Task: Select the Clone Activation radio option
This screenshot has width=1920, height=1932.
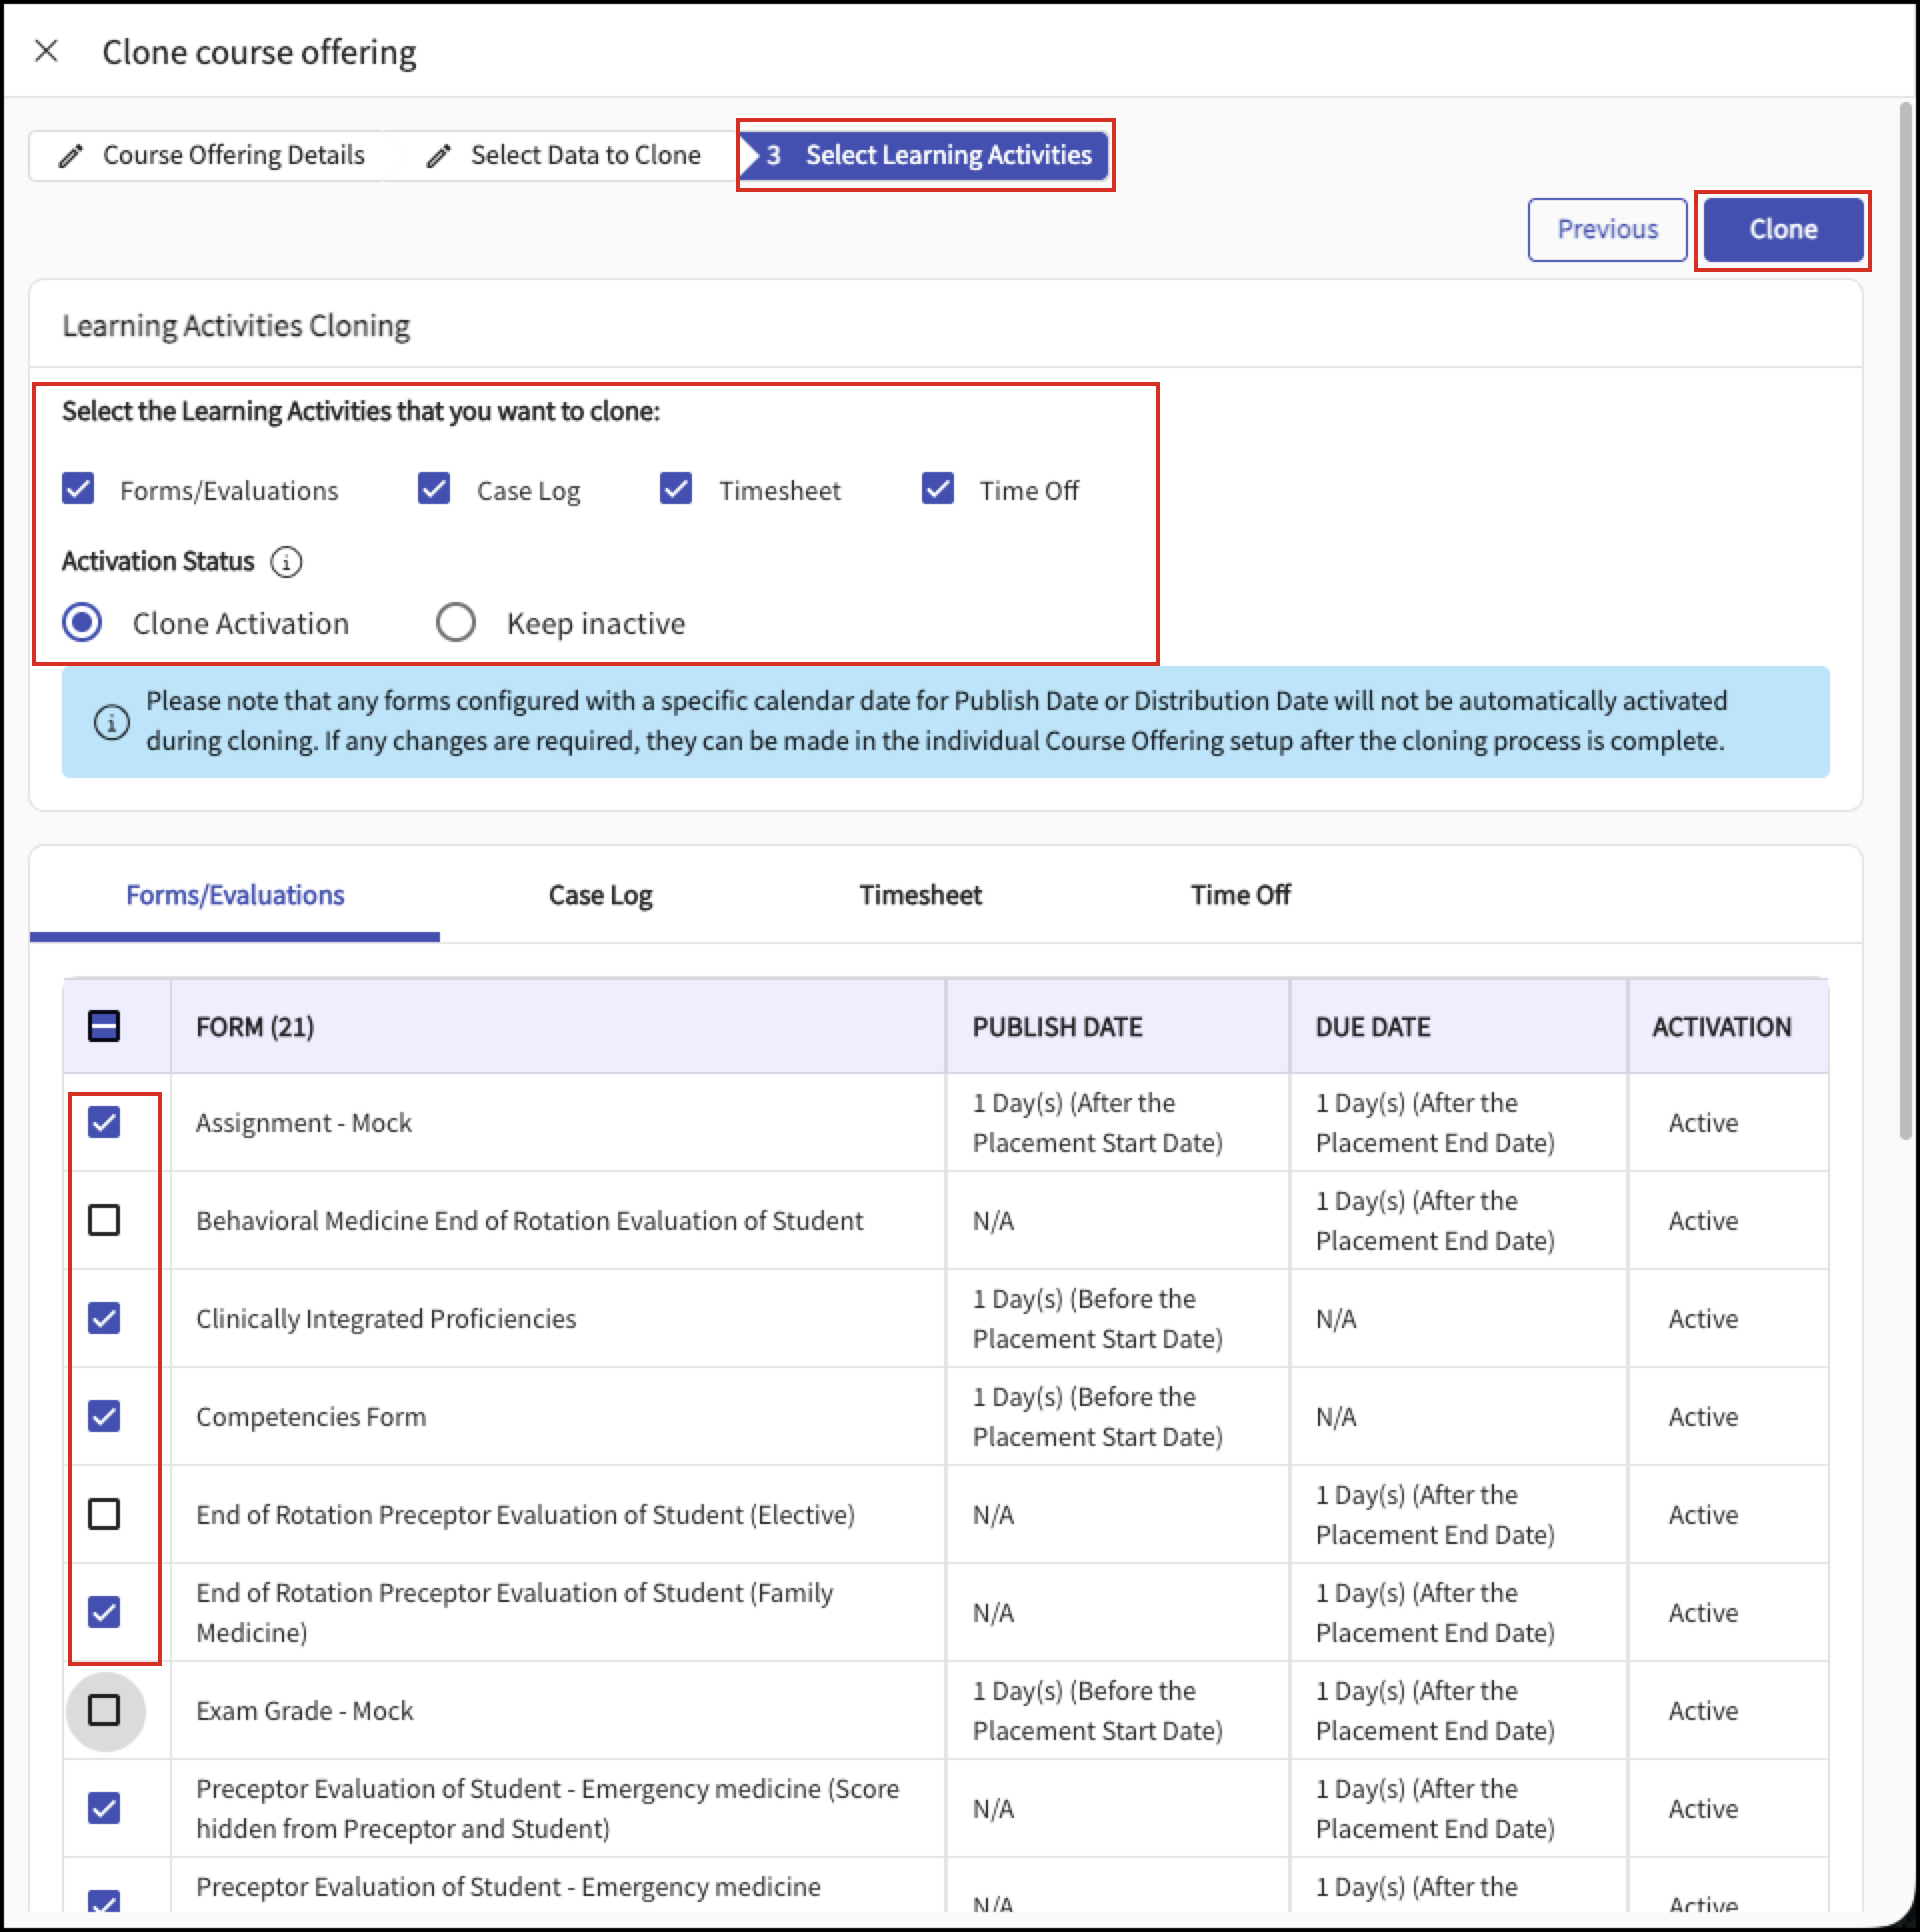Action: tap(82, 622)
